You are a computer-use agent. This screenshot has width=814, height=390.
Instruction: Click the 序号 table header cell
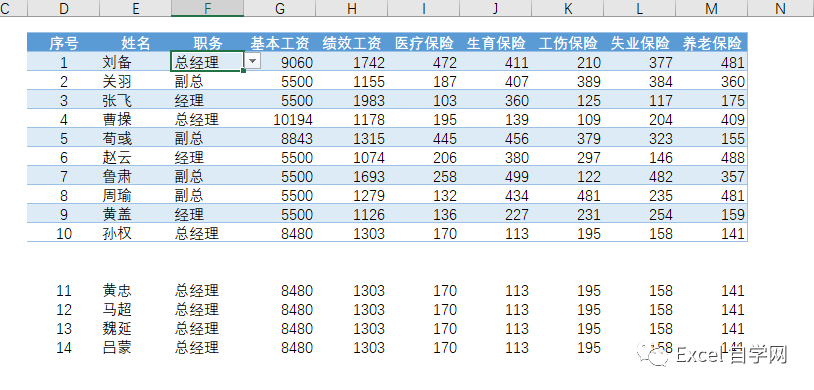[x=64, y=43]
